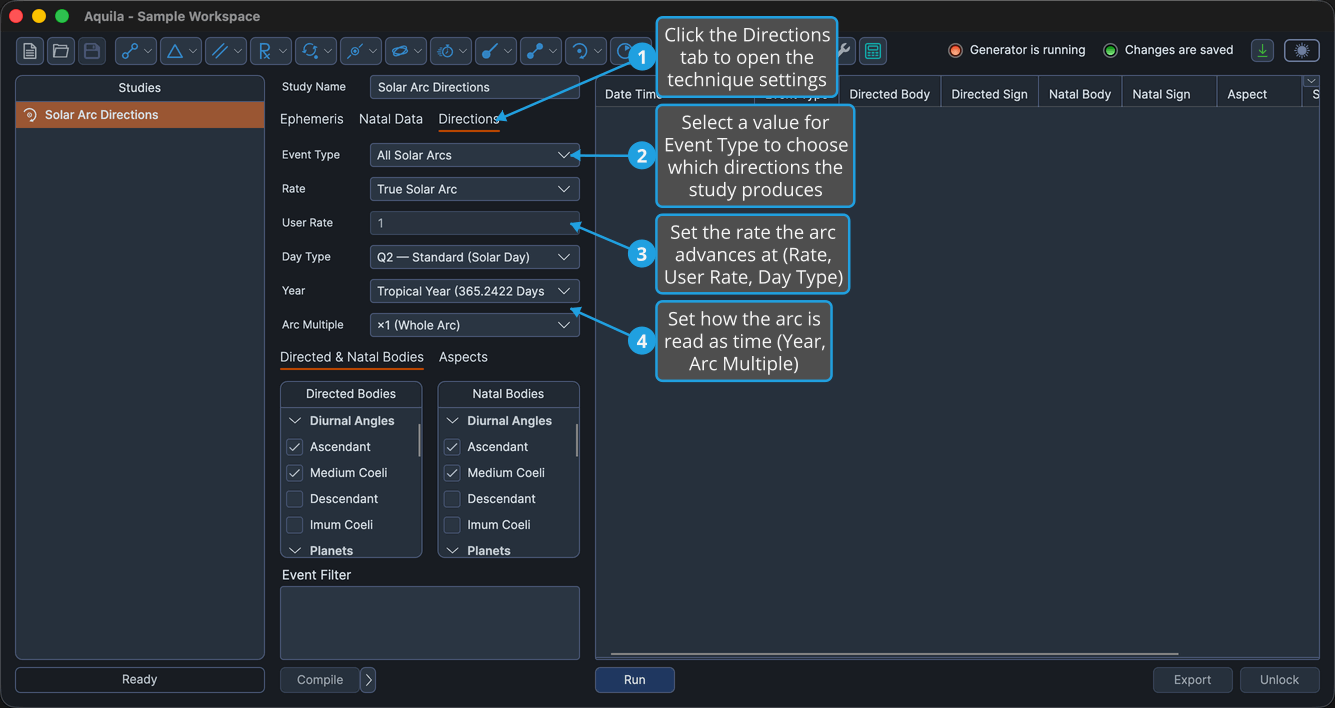Open a workspace with the folder icon
The height and width of the screenshot is (708, 1335).
click(61, 51)
